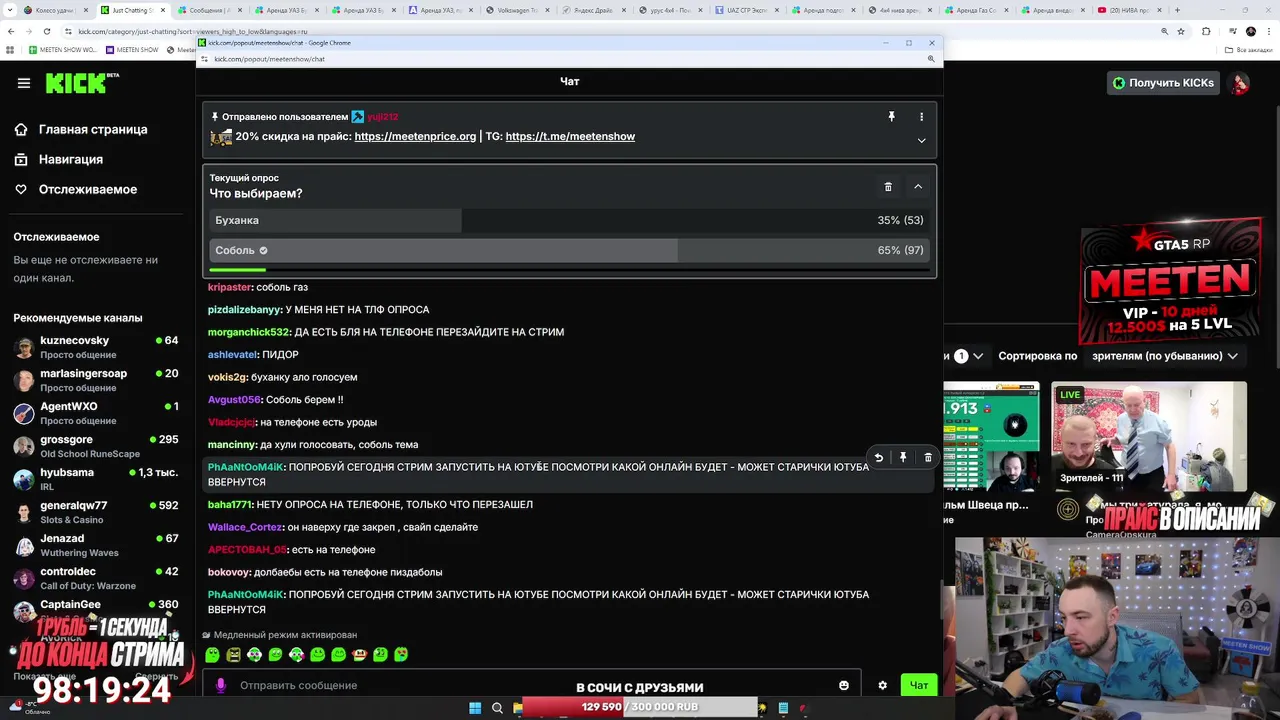Open recommended channel marlasingersoap
This screenshot has width=1280, height=720.
[96, 380]
